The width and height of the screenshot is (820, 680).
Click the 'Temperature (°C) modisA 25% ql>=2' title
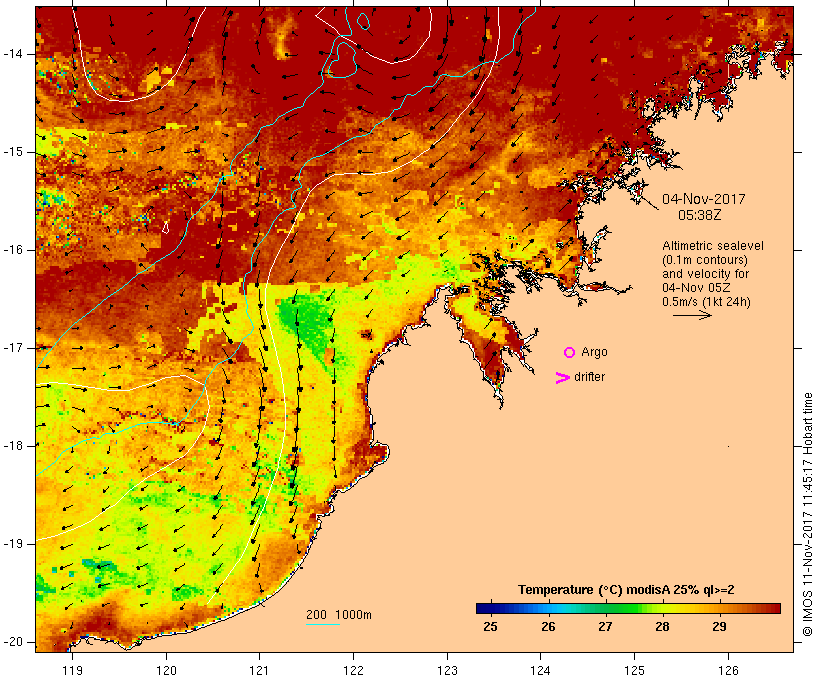(x=626, y=590)
